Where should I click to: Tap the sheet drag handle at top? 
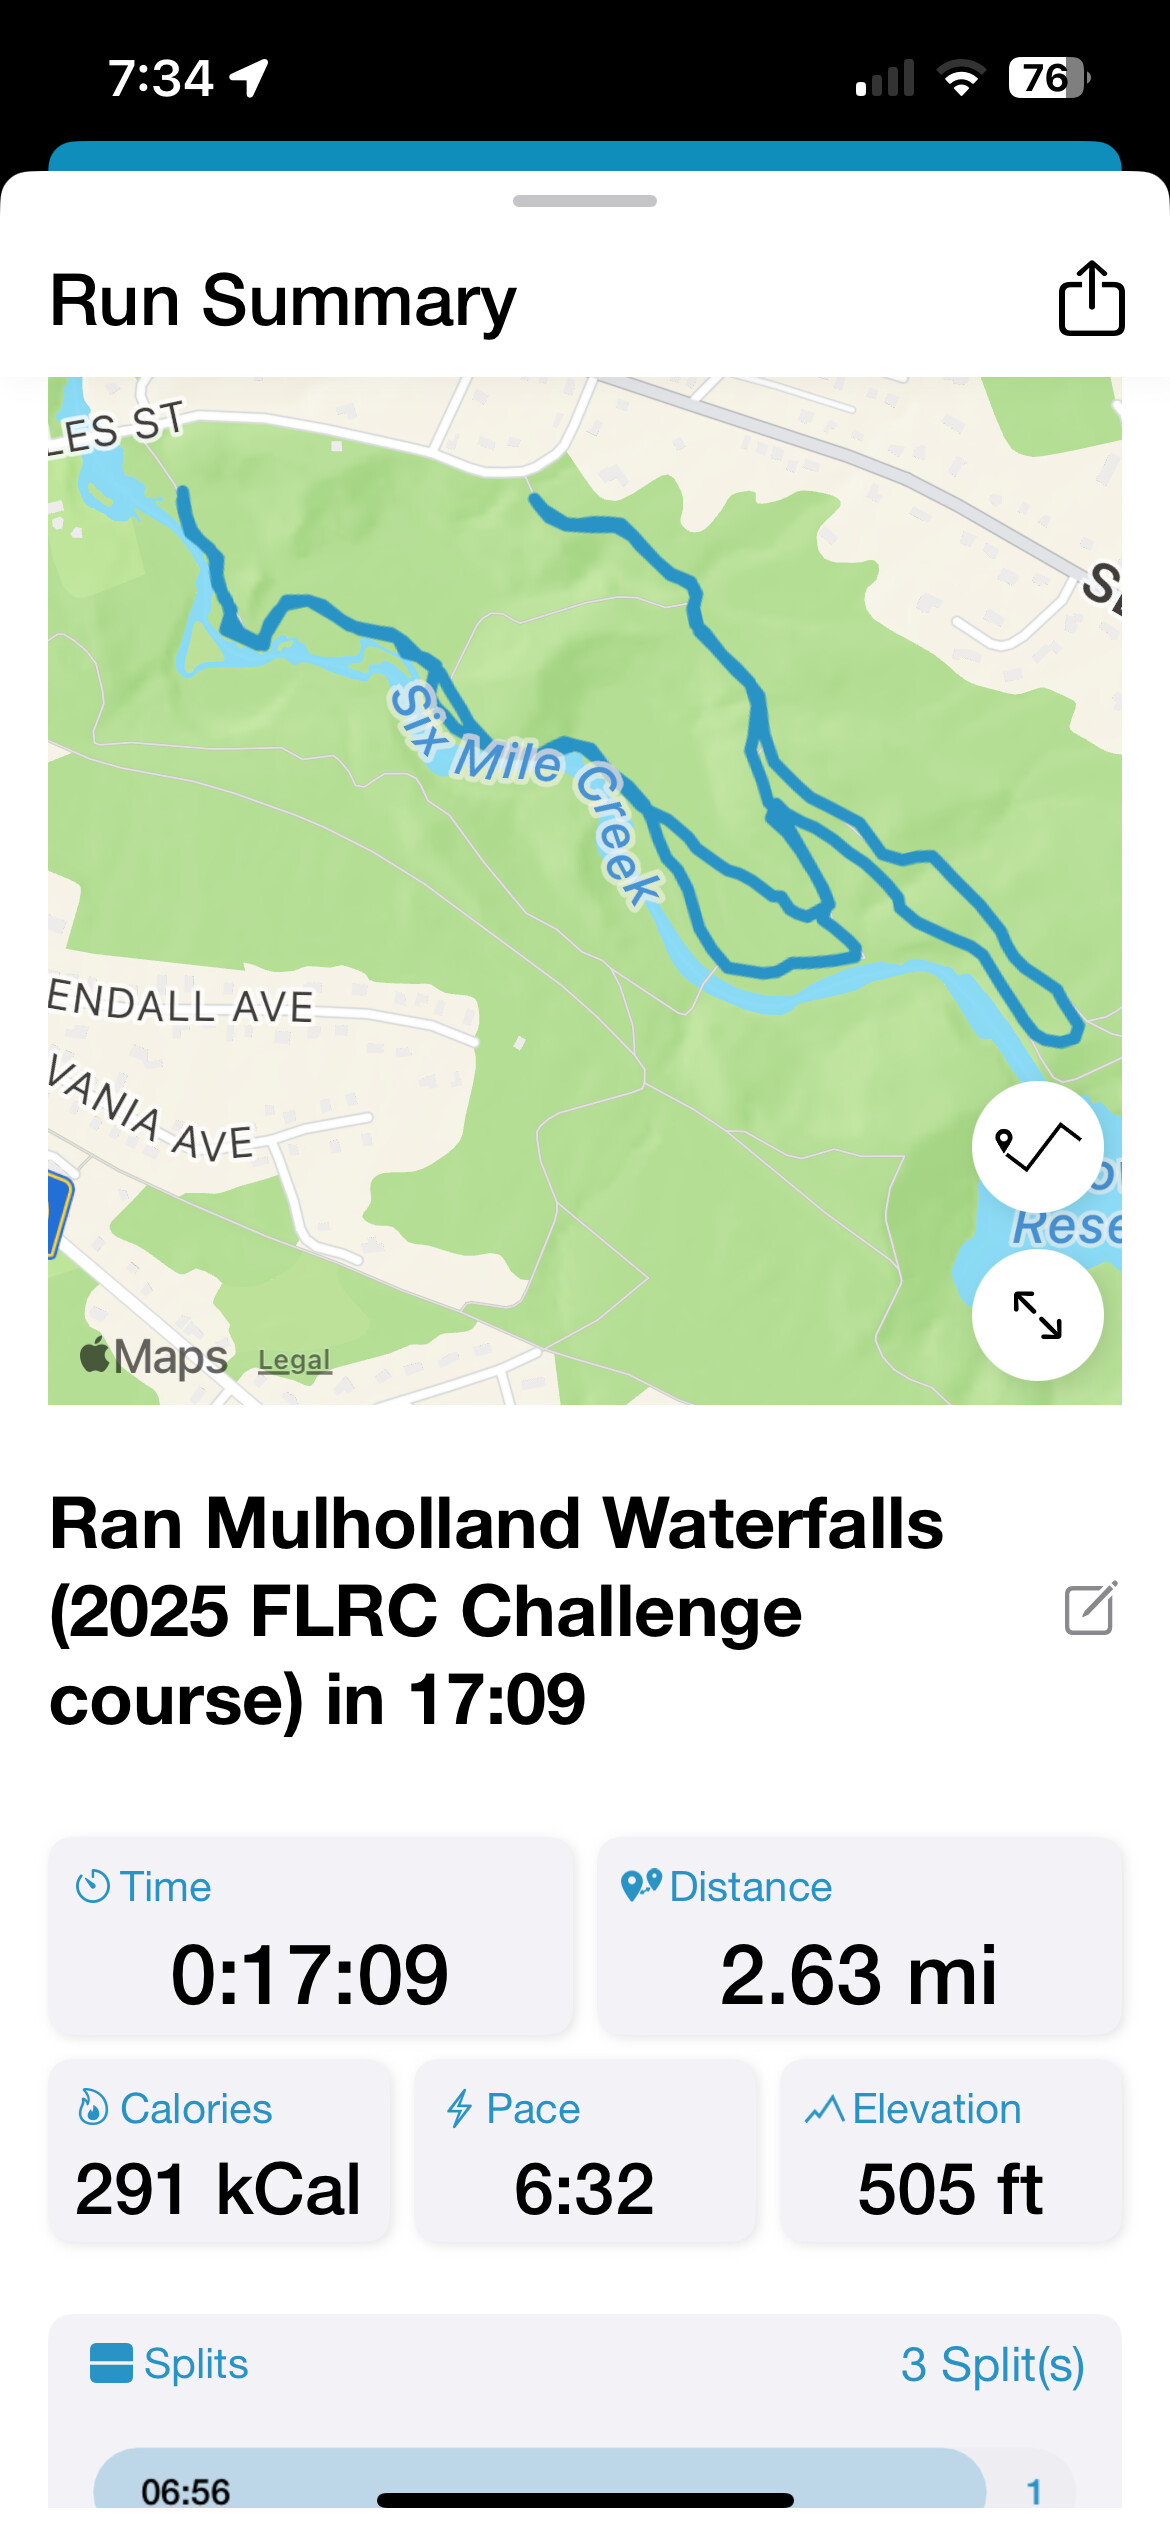click(585, 201)
